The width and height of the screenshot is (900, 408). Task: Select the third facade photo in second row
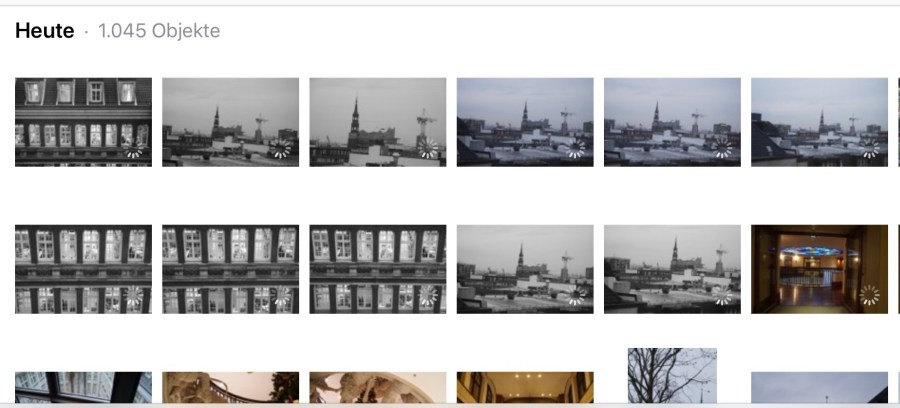377,268
